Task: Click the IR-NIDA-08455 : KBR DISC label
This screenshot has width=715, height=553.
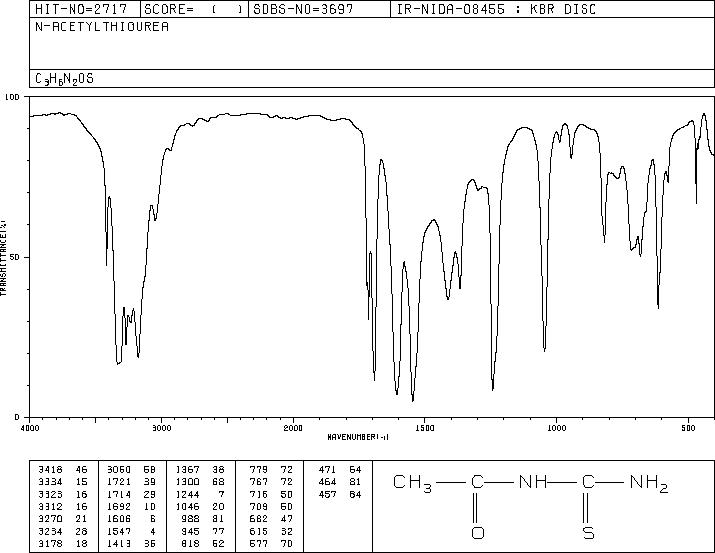Action: coord(497,9)
